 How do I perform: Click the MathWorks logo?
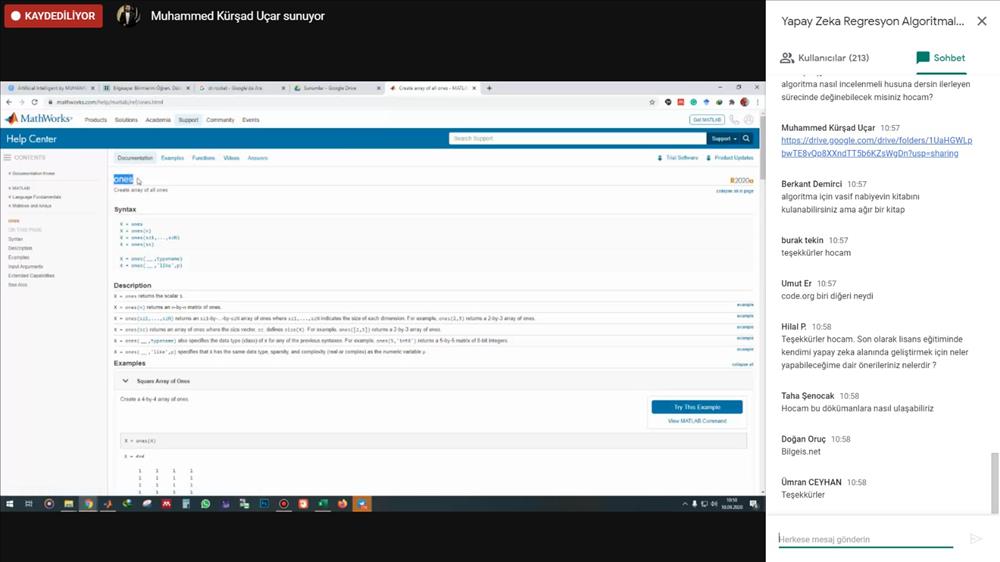click(x=38, y=119)
